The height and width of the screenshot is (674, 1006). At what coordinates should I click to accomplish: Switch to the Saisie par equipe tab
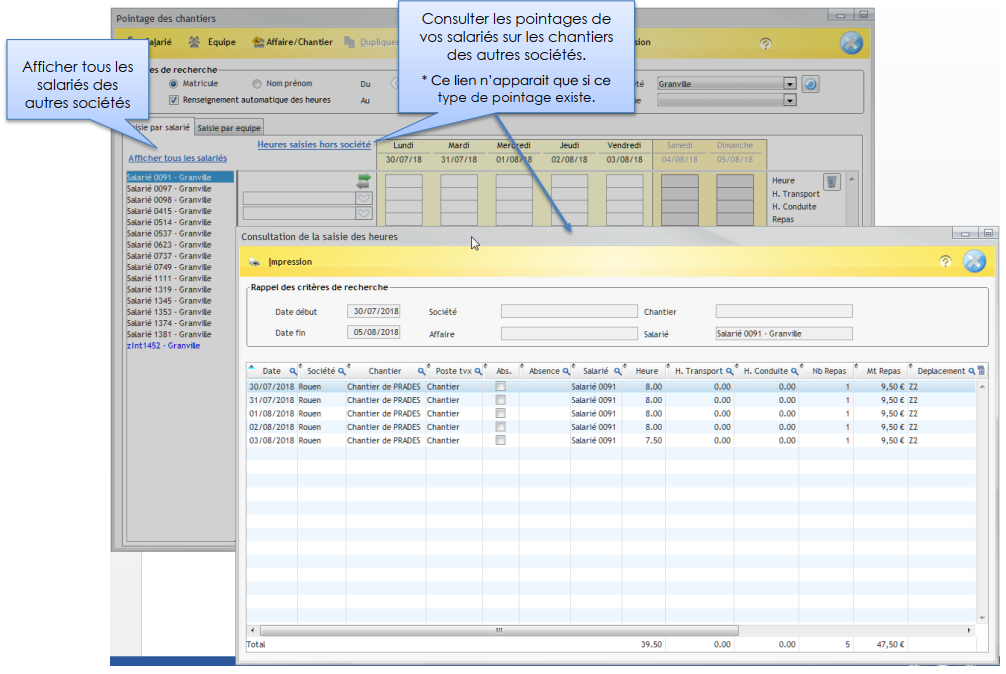(228, 128)
